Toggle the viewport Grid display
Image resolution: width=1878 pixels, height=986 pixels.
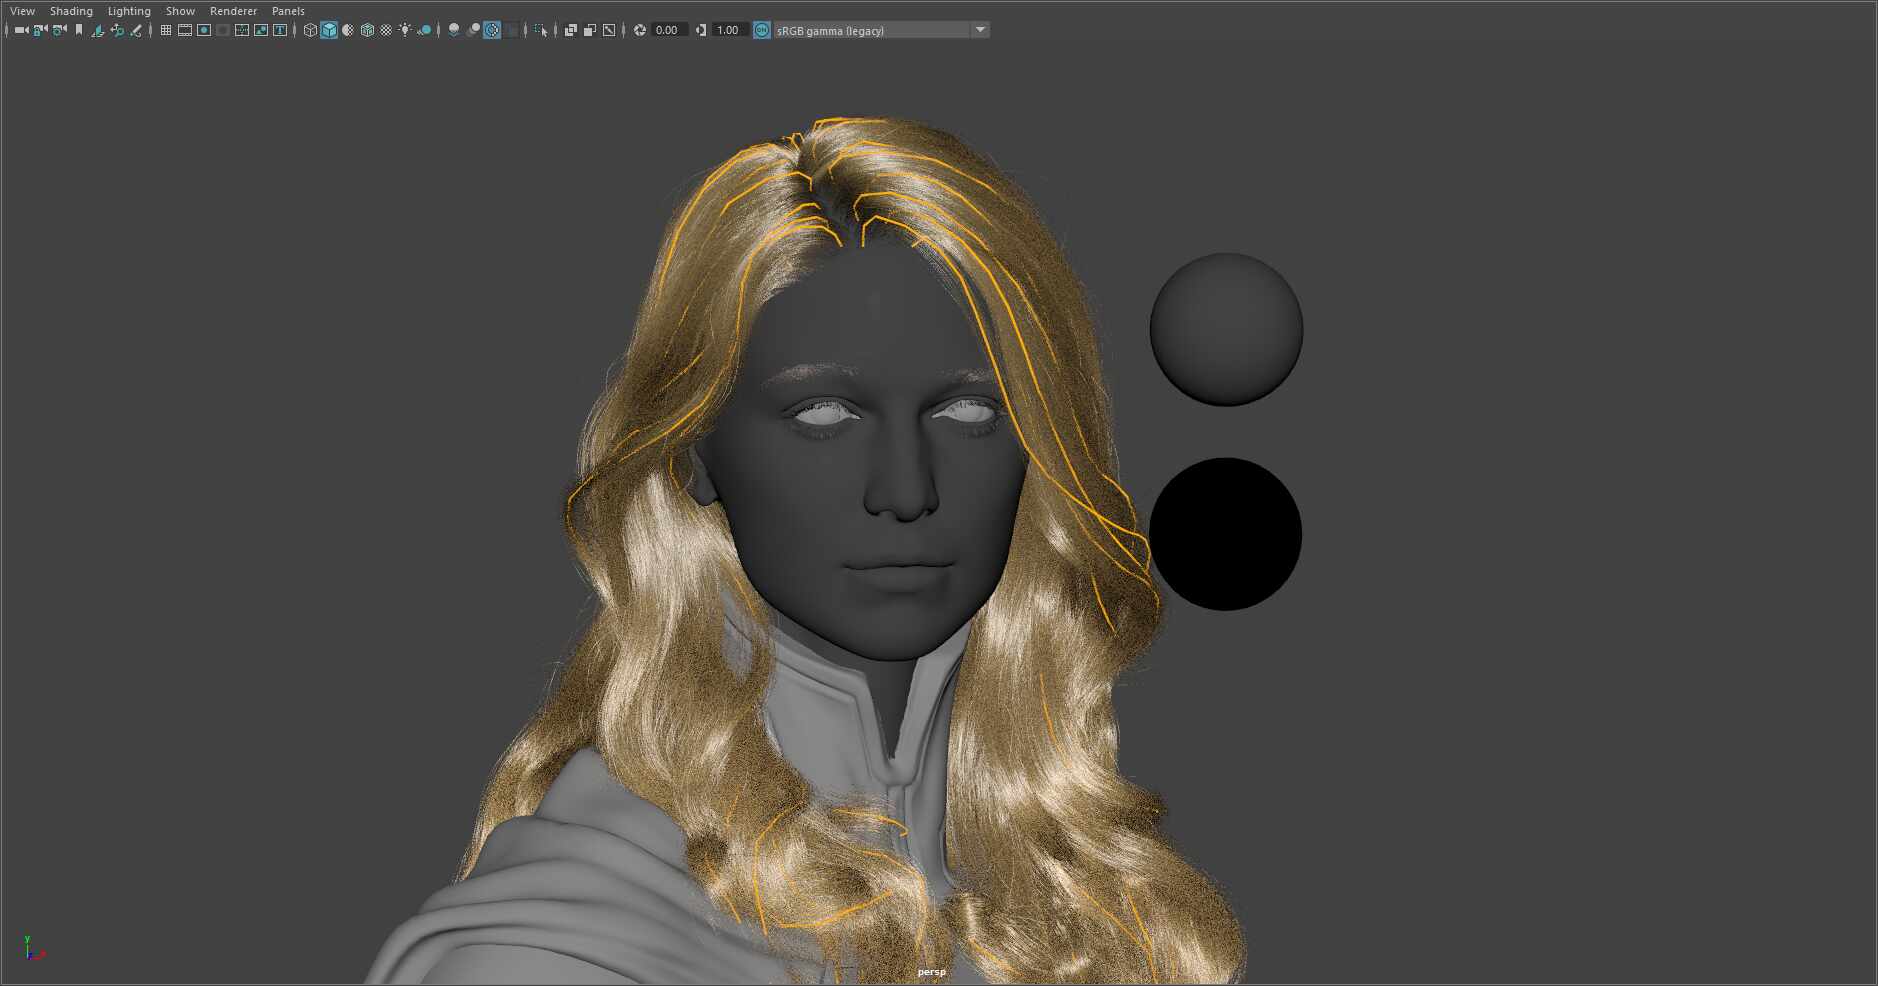point(166,30)
